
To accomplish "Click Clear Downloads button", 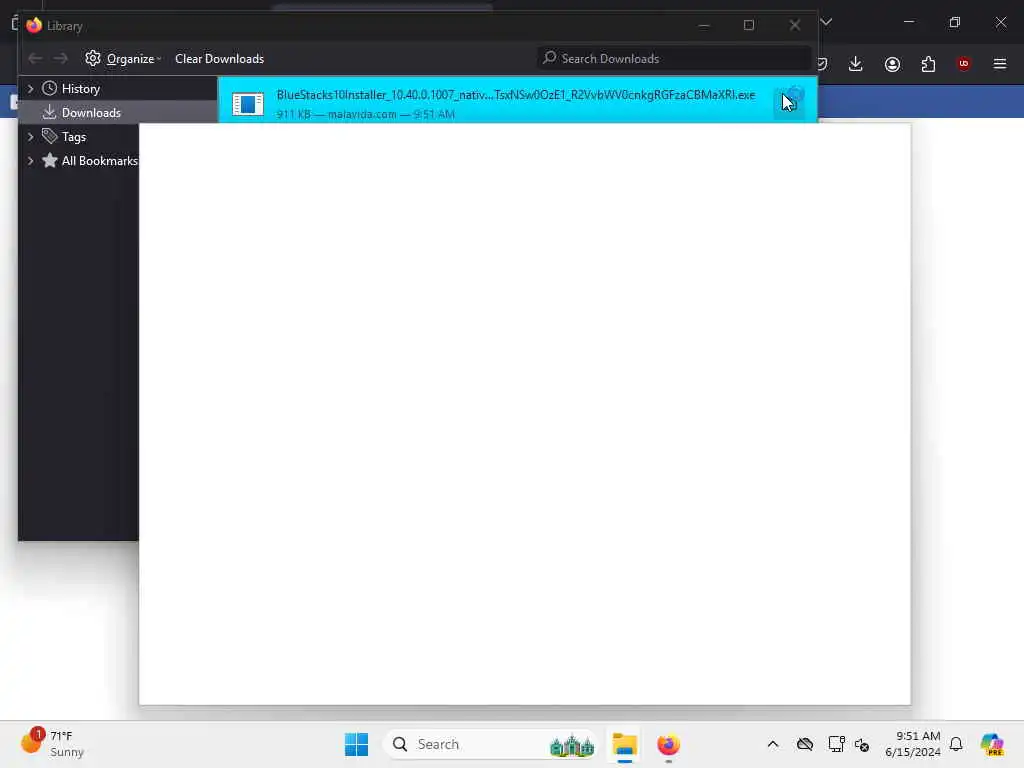I will [x=219, y=59].
